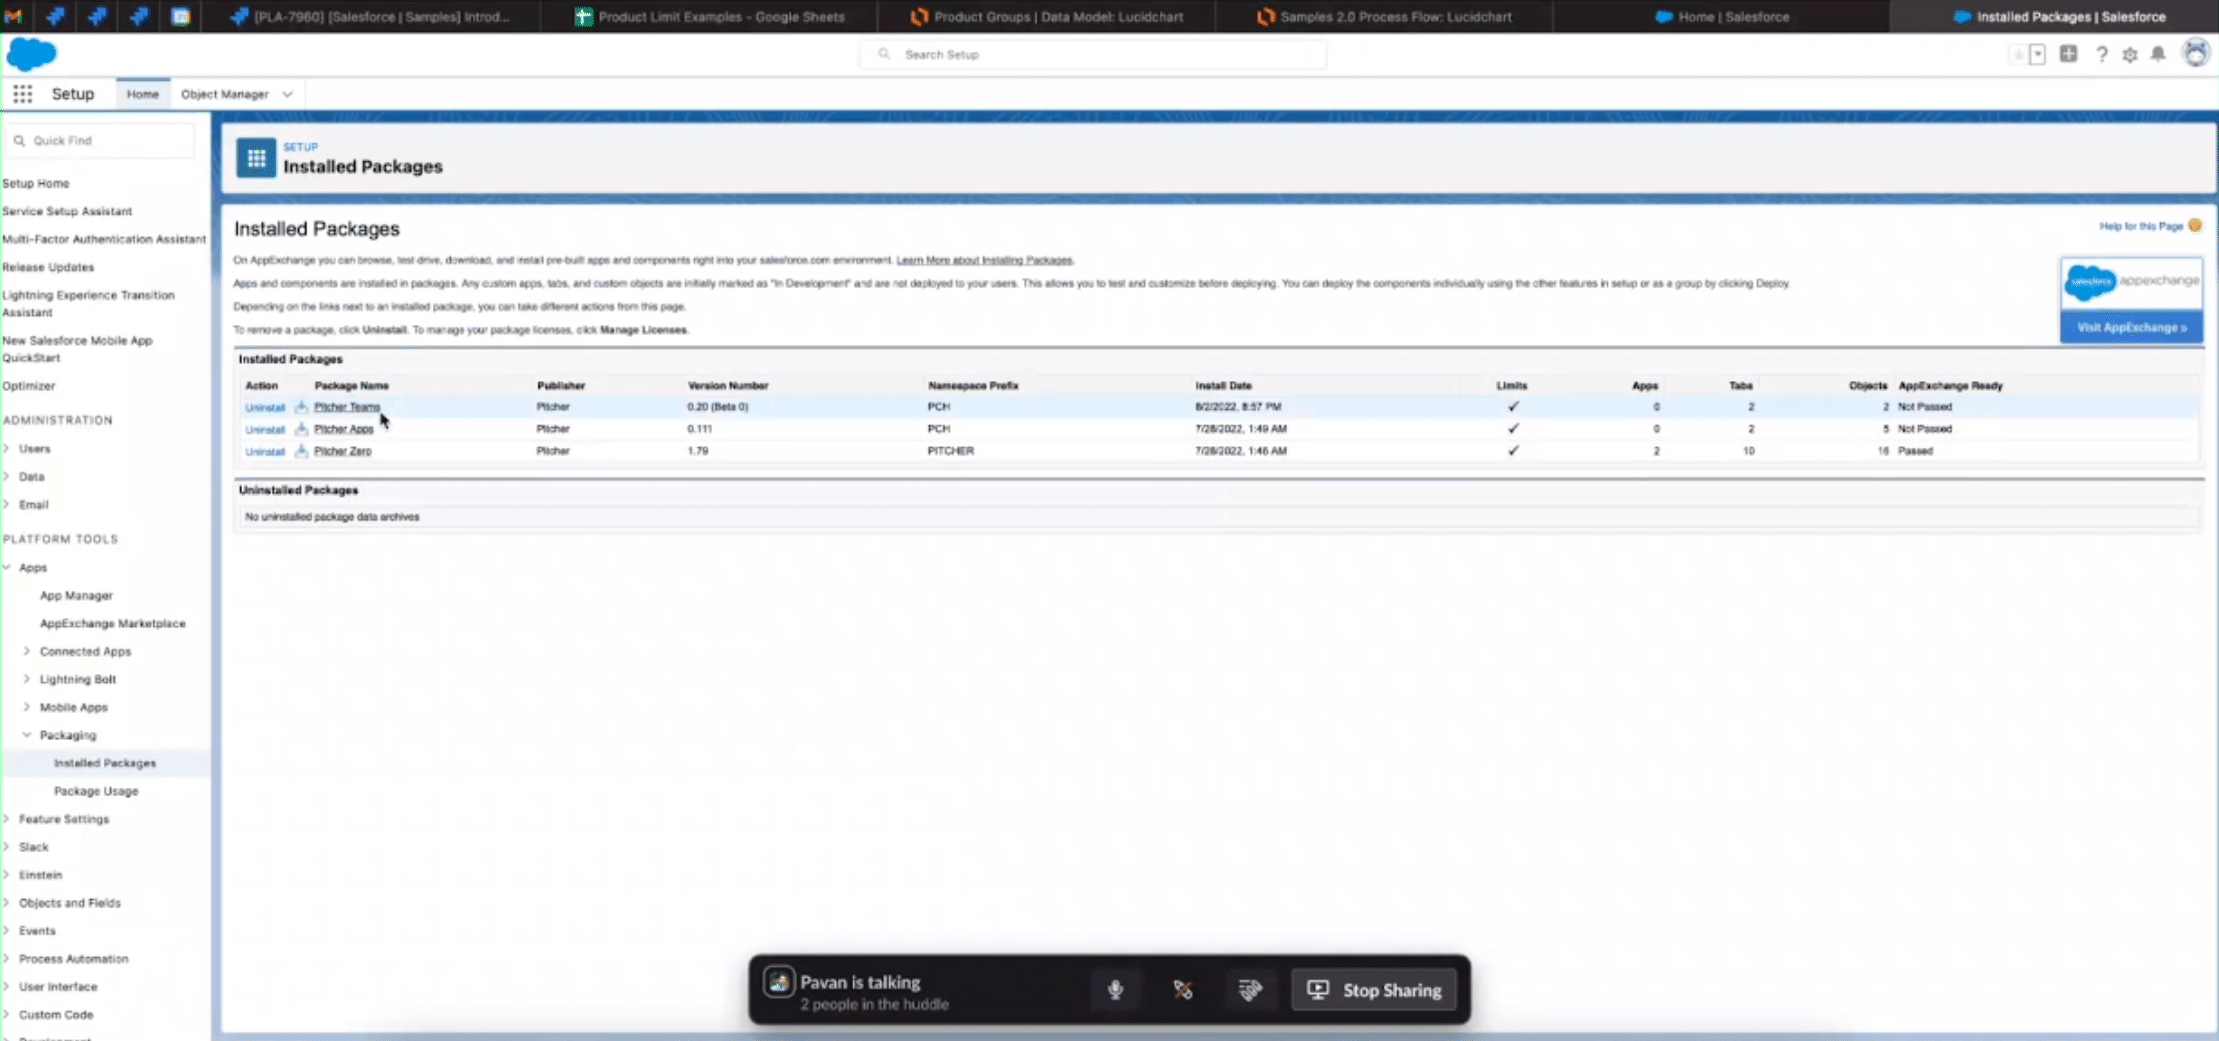The image size is (2219, 1041).
Task: Open the notifications bell
Action: coord(2158,54)
